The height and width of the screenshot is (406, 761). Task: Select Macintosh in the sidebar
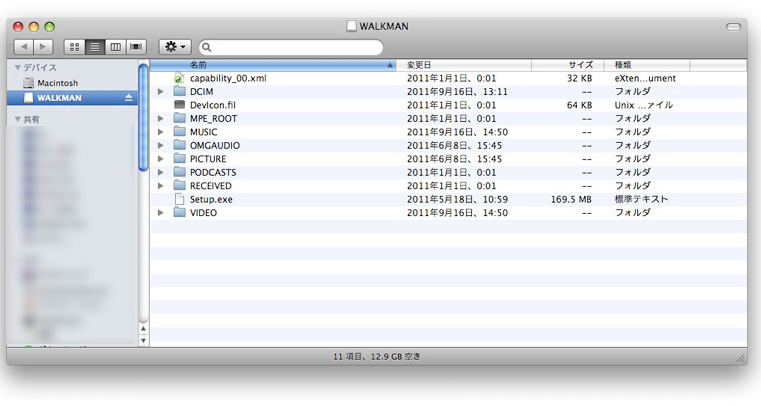point(57,83)
